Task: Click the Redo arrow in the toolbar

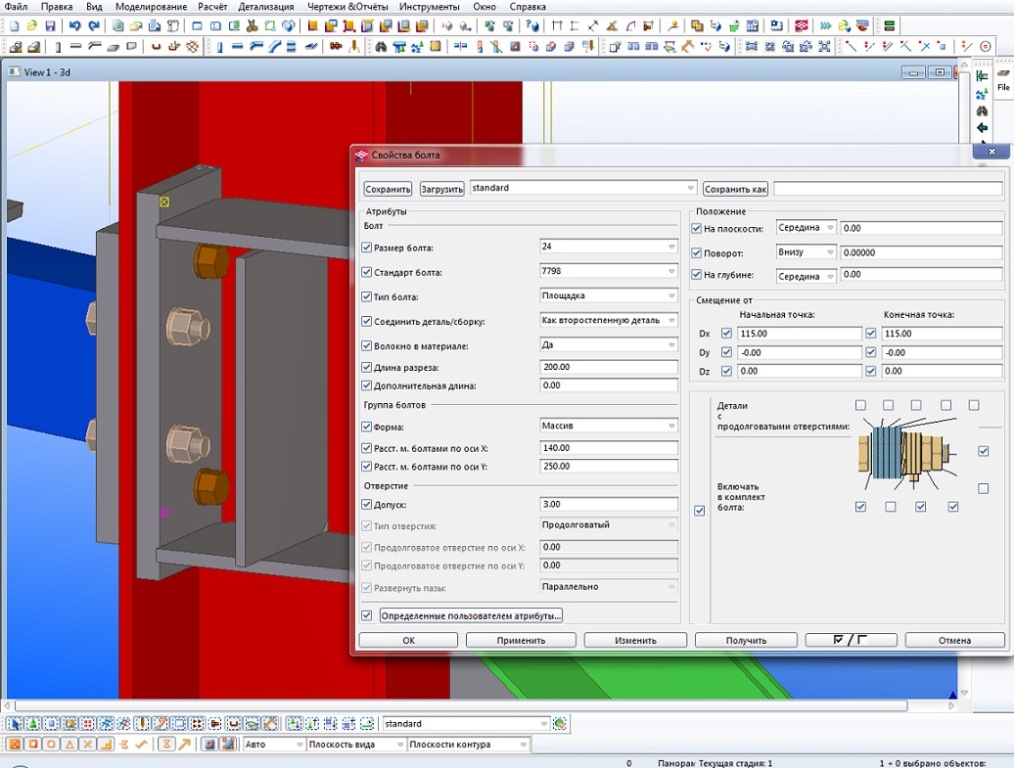Action: [94, 25]
